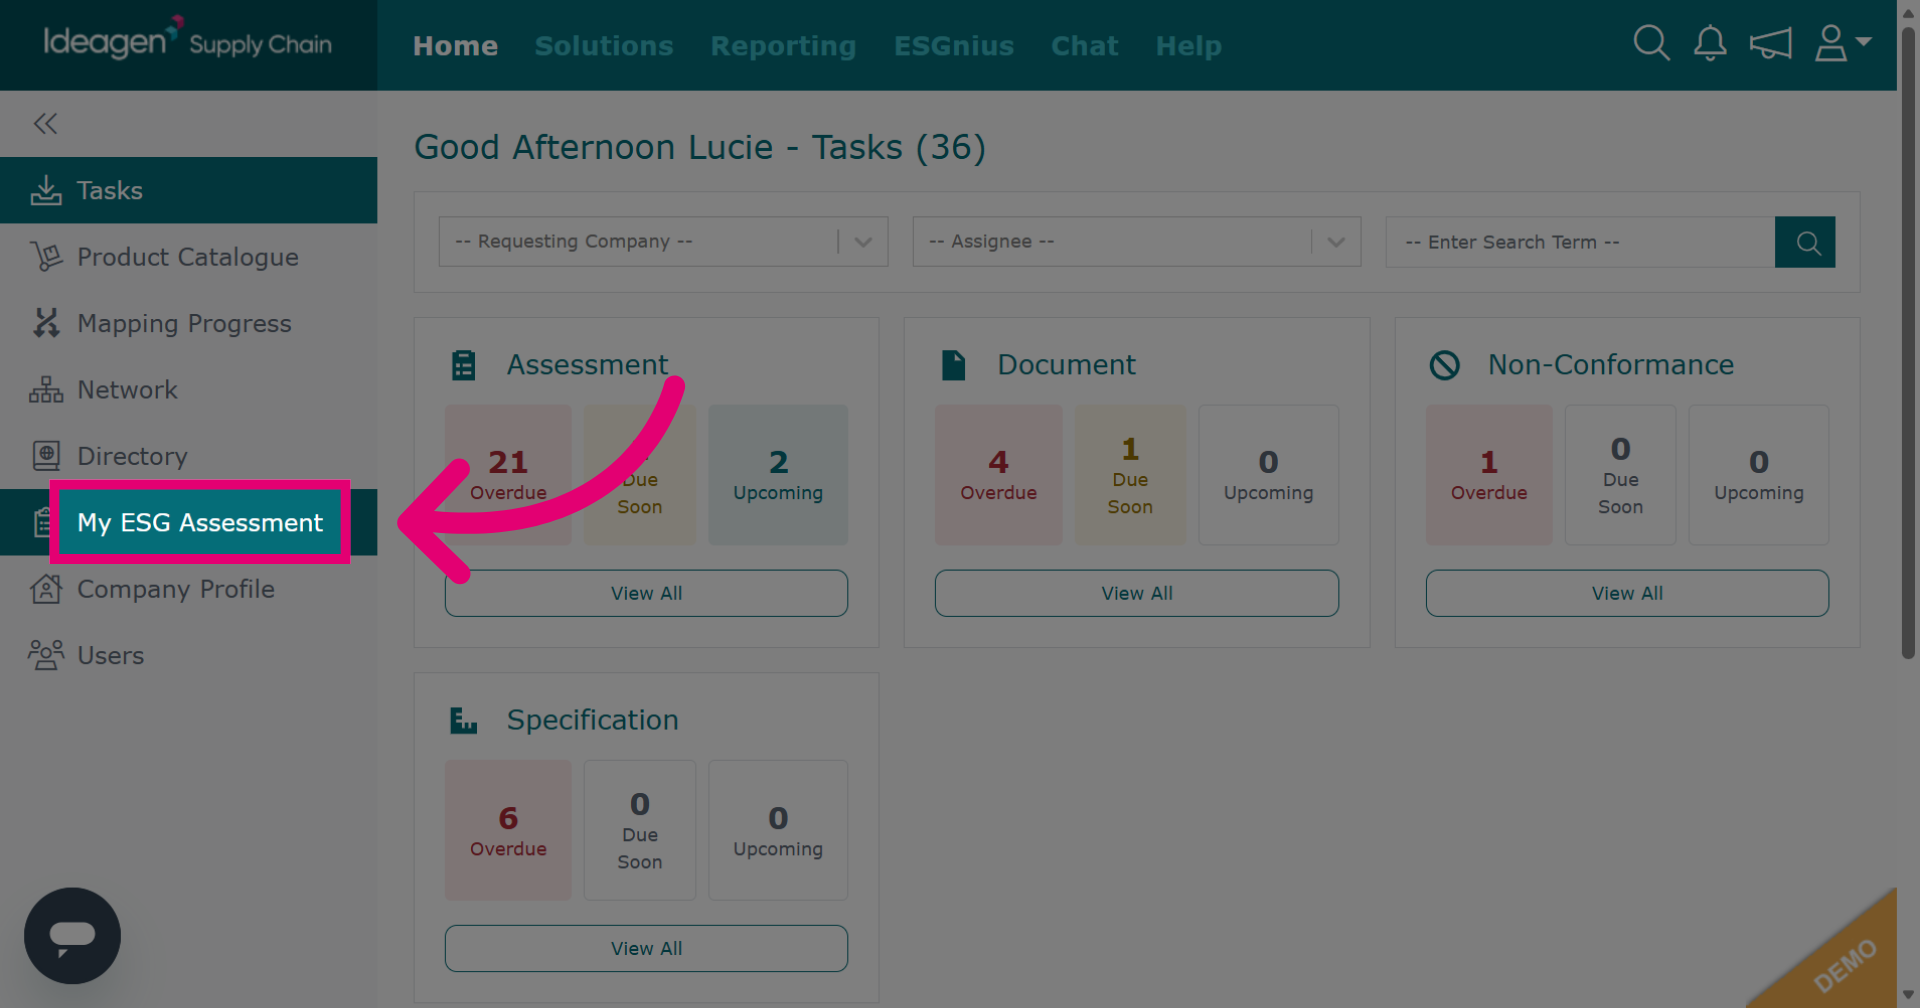Click the Product Catalogue cart icon
Screen dimensions: 1920x1008
tap(46, 257)
